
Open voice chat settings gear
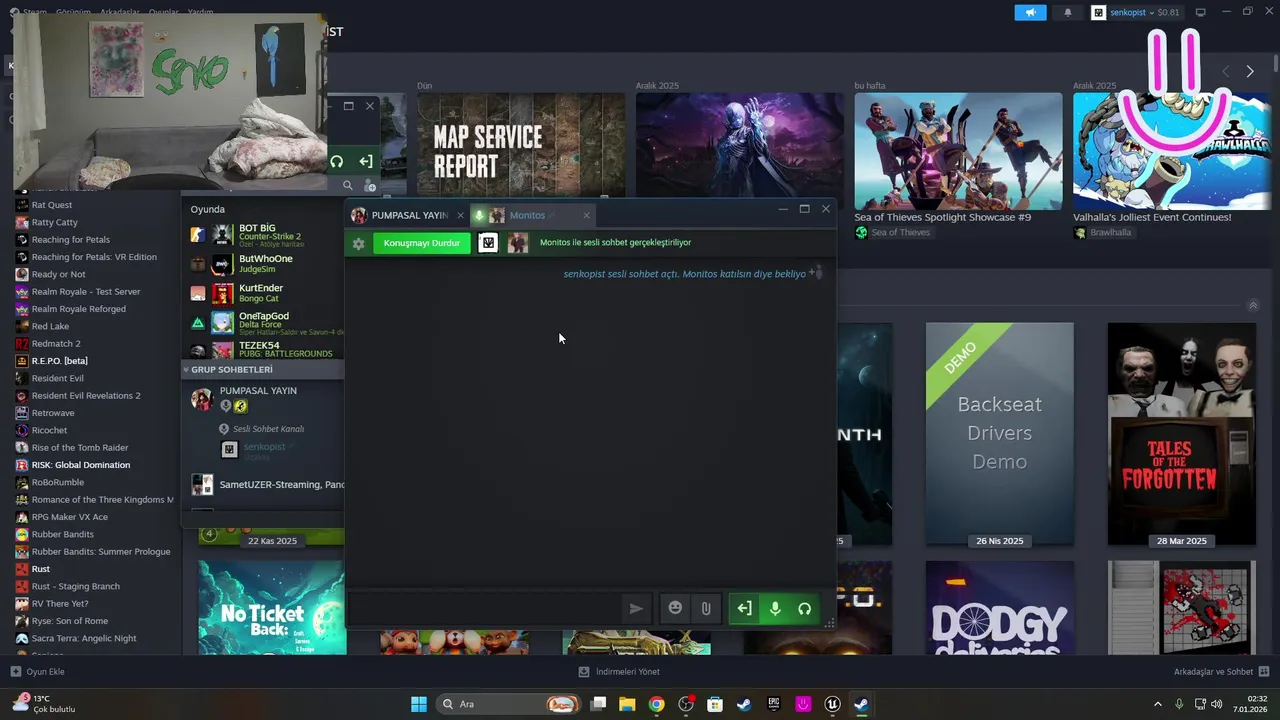358,243
